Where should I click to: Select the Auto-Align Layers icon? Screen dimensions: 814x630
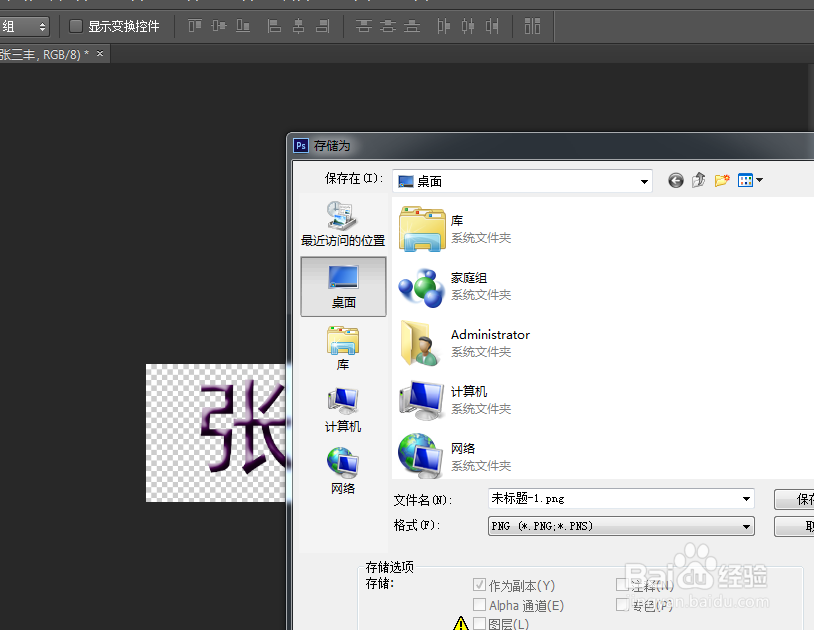(533, 26)
